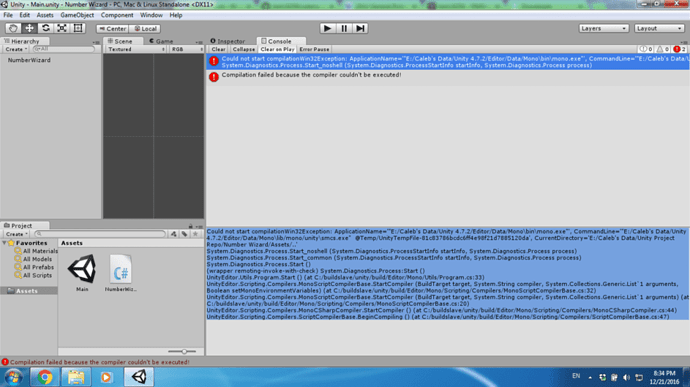Open the Layout dropdown

659,28
